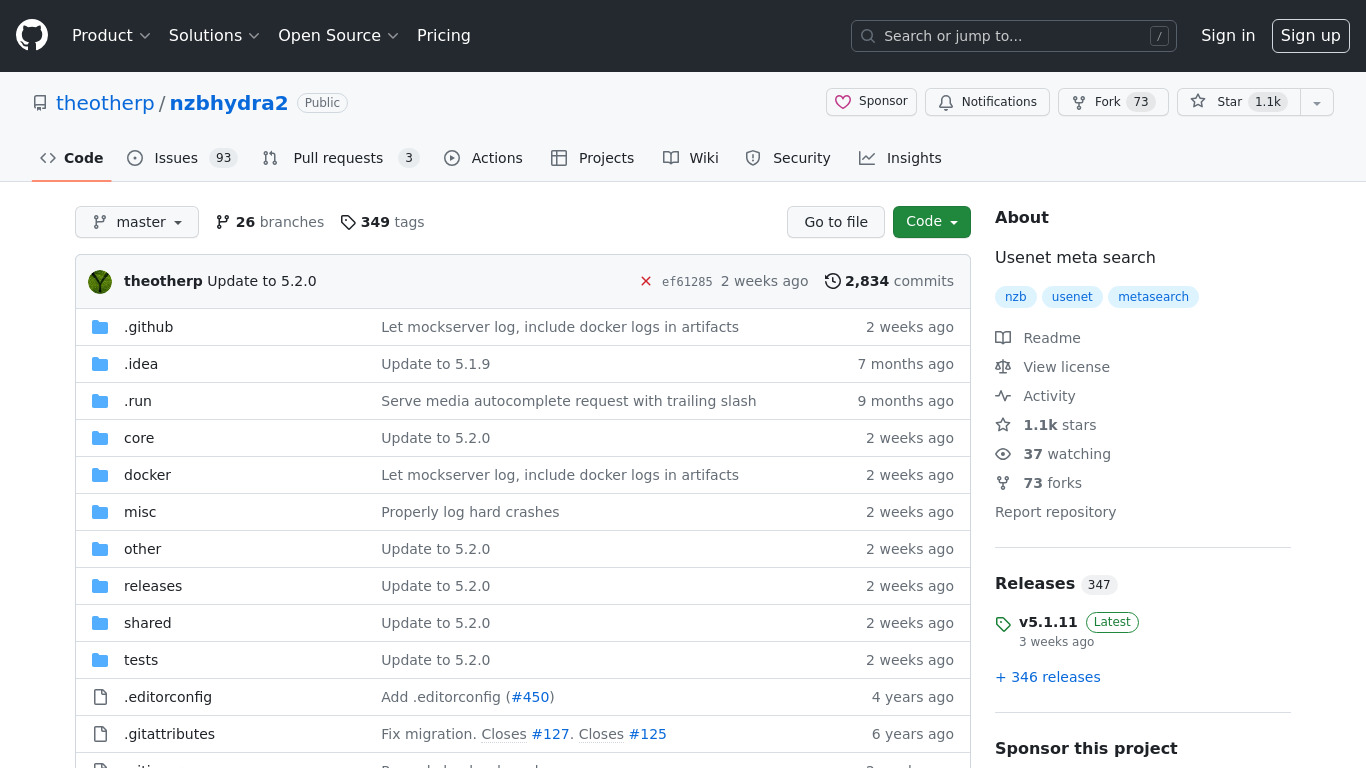Focus the Search or jump to field
This screenshot has width=1366, height=768.
pyautogui.click(x=1014, y=36)
